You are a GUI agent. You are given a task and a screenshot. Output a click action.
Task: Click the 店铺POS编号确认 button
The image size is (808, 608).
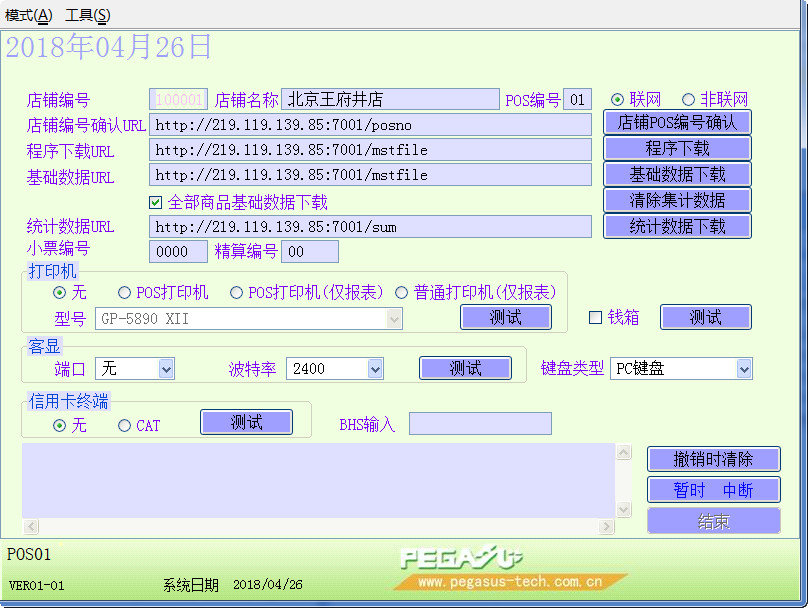point(677,124)
